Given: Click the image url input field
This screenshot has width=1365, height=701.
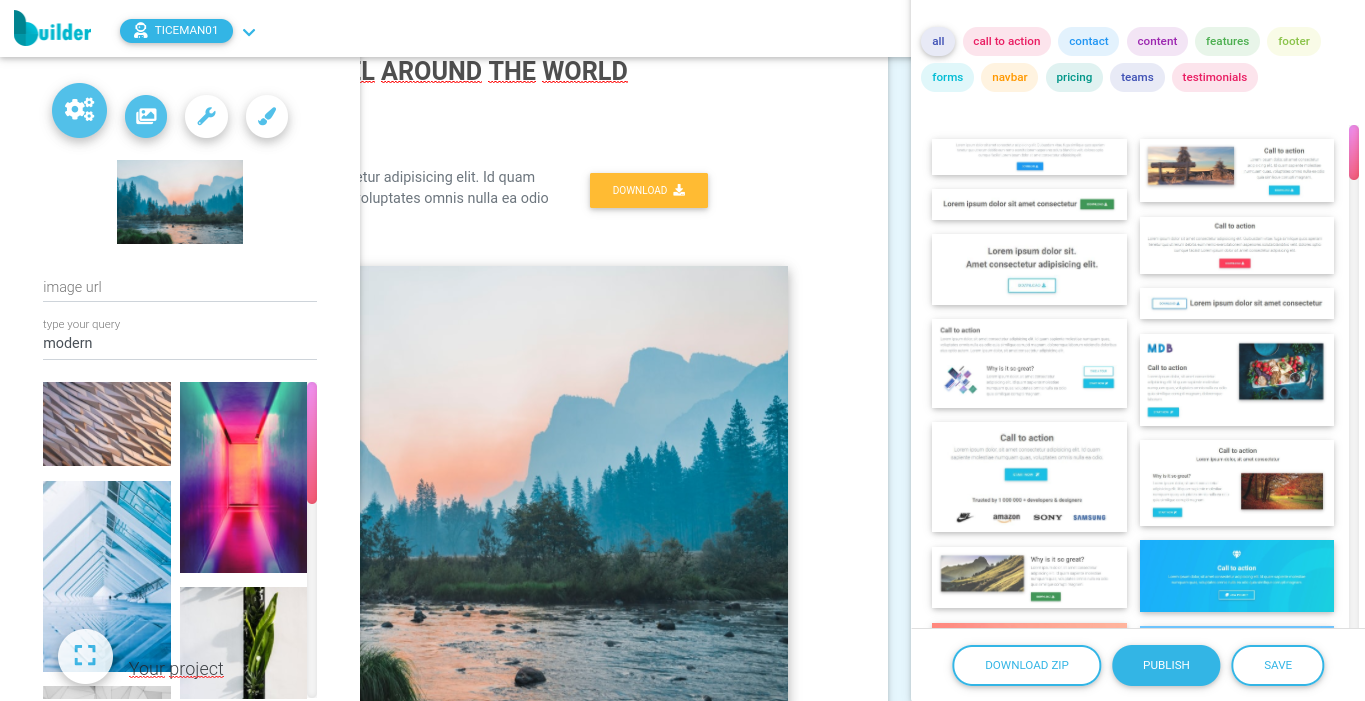Looking at the screenshot, I should coord(180,287).
